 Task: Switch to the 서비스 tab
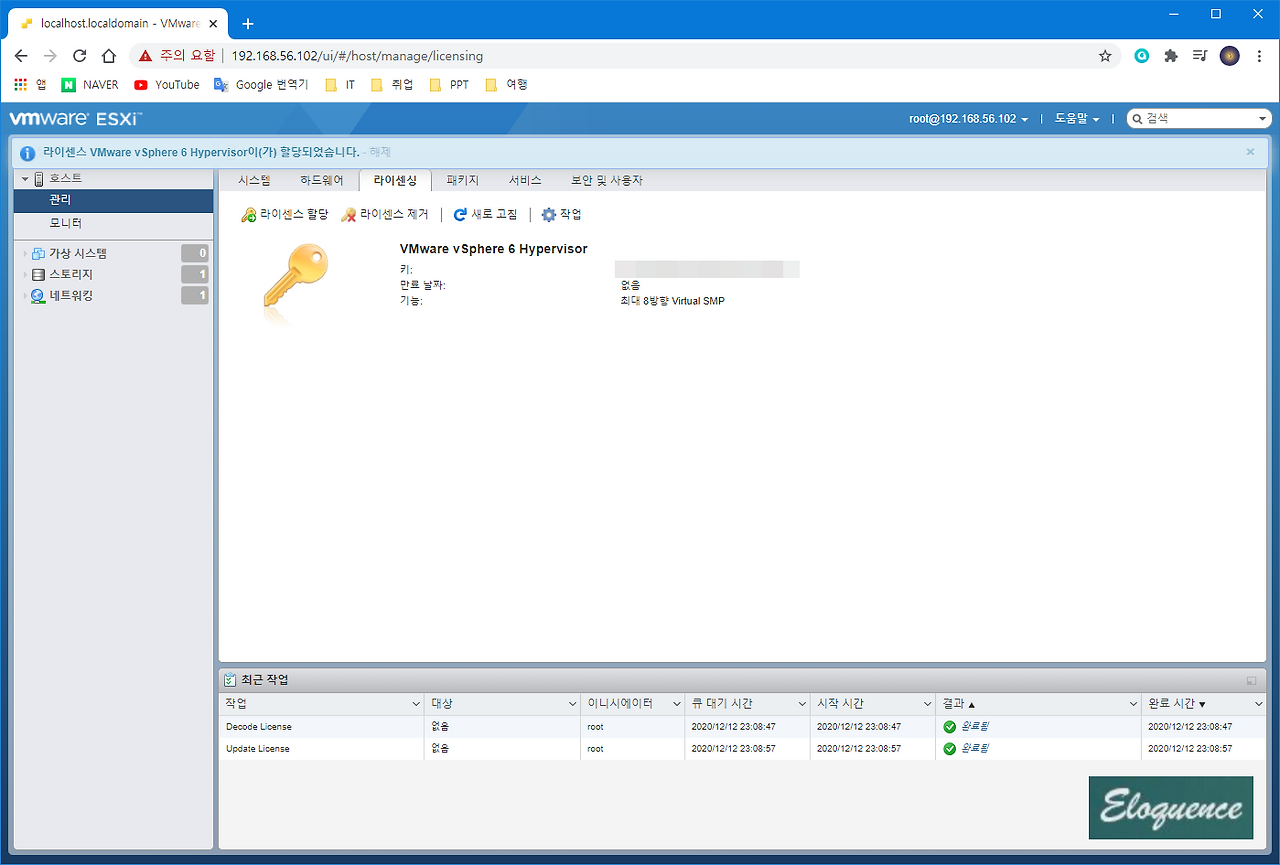(x=525, y=181)
